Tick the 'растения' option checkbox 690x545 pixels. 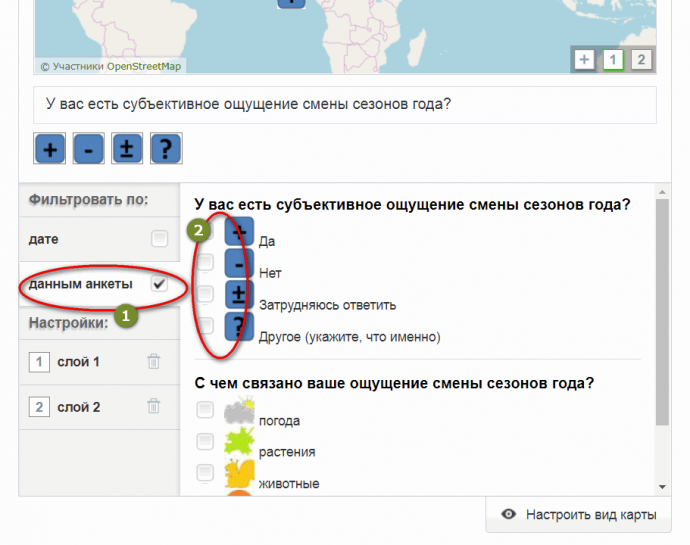[x=205, y=441]
